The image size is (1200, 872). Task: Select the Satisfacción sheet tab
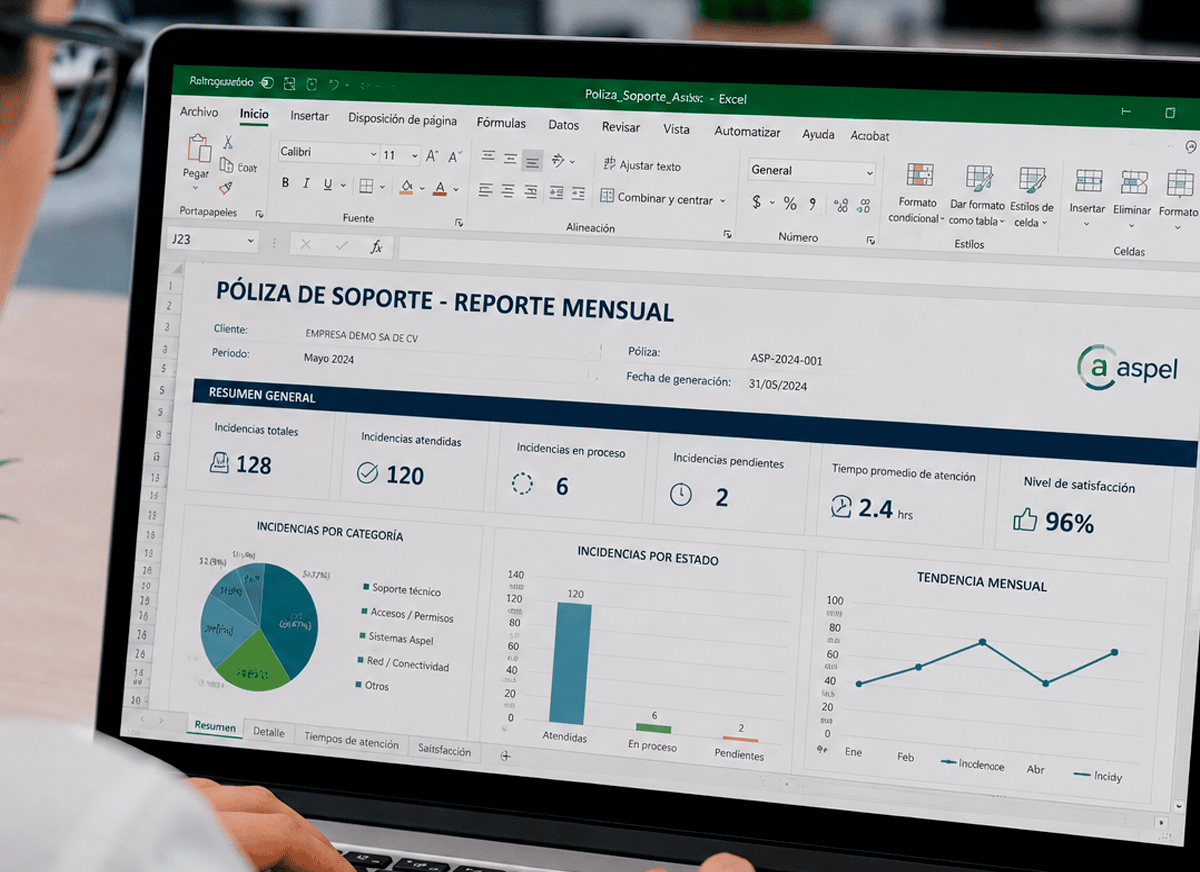[444, 750]
